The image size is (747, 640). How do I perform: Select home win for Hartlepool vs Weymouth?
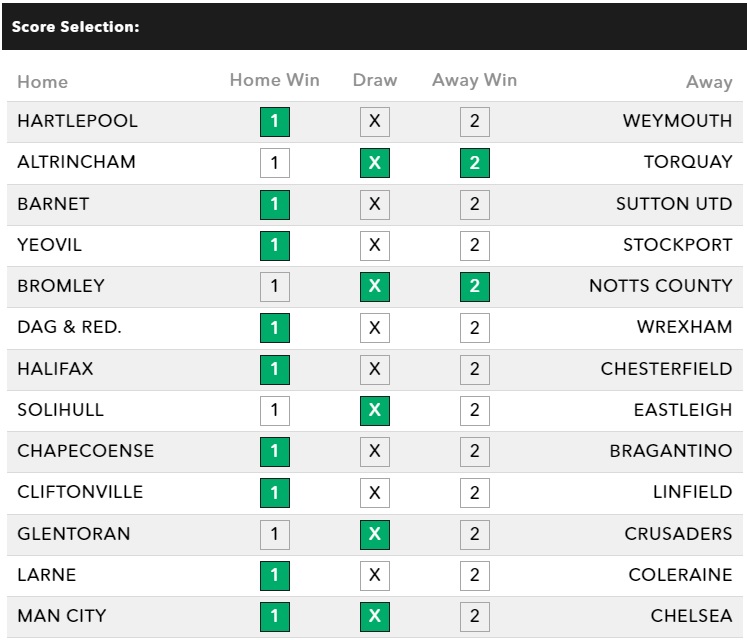[274, 122]
